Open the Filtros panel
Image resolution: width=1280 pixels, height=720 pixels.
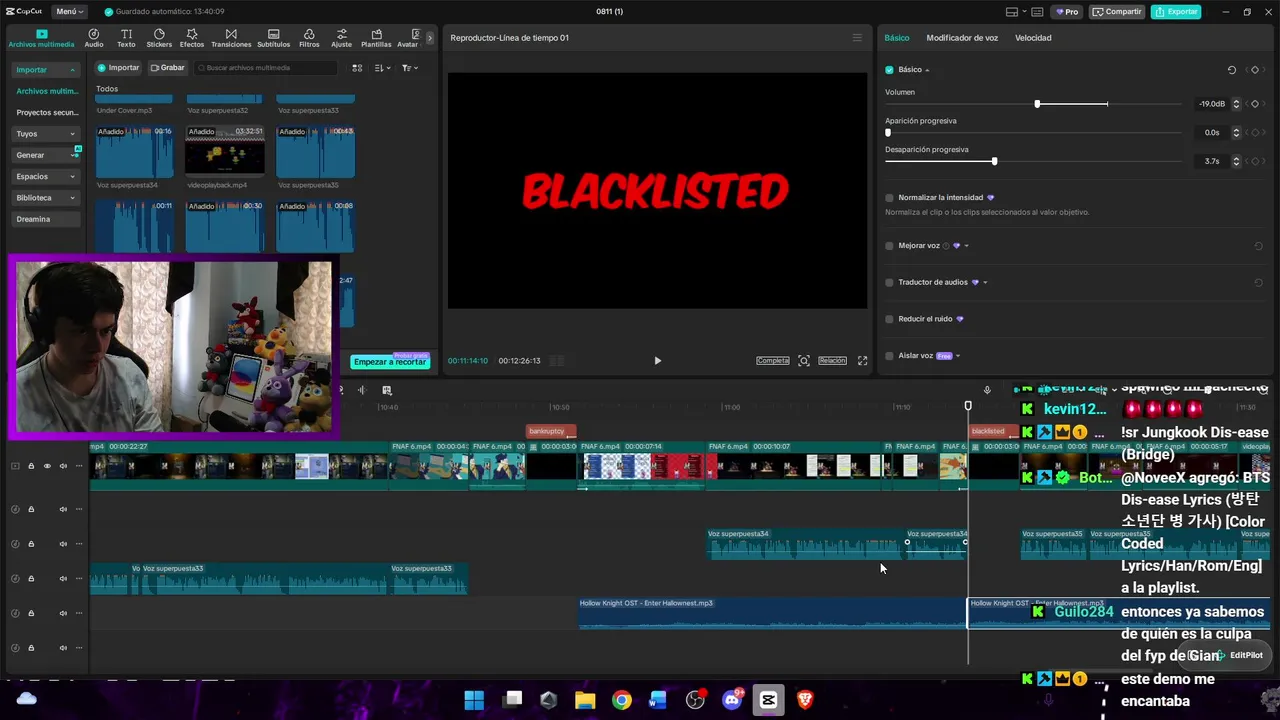click(x=309, y=38)
